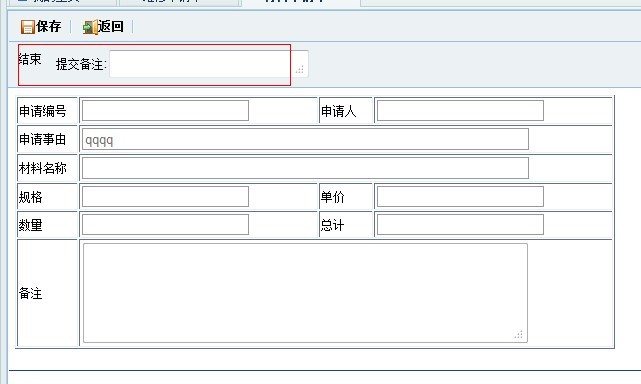The width and height of the screenshot is (641, 384).
Task: Click the 申请人 label cell
Action: [345, 110]
